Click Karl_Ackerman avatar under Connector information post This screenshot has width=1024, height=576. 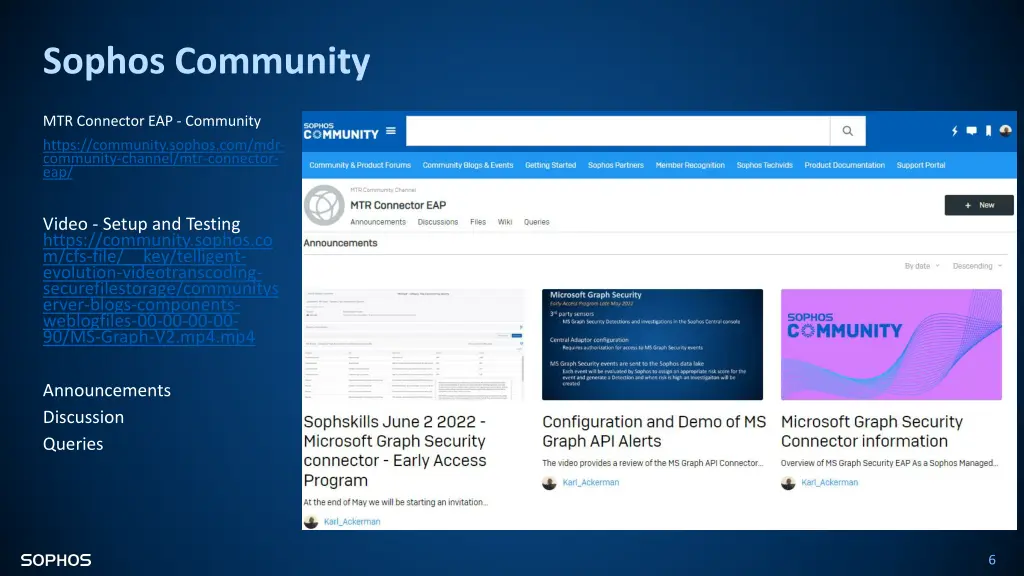788,483
